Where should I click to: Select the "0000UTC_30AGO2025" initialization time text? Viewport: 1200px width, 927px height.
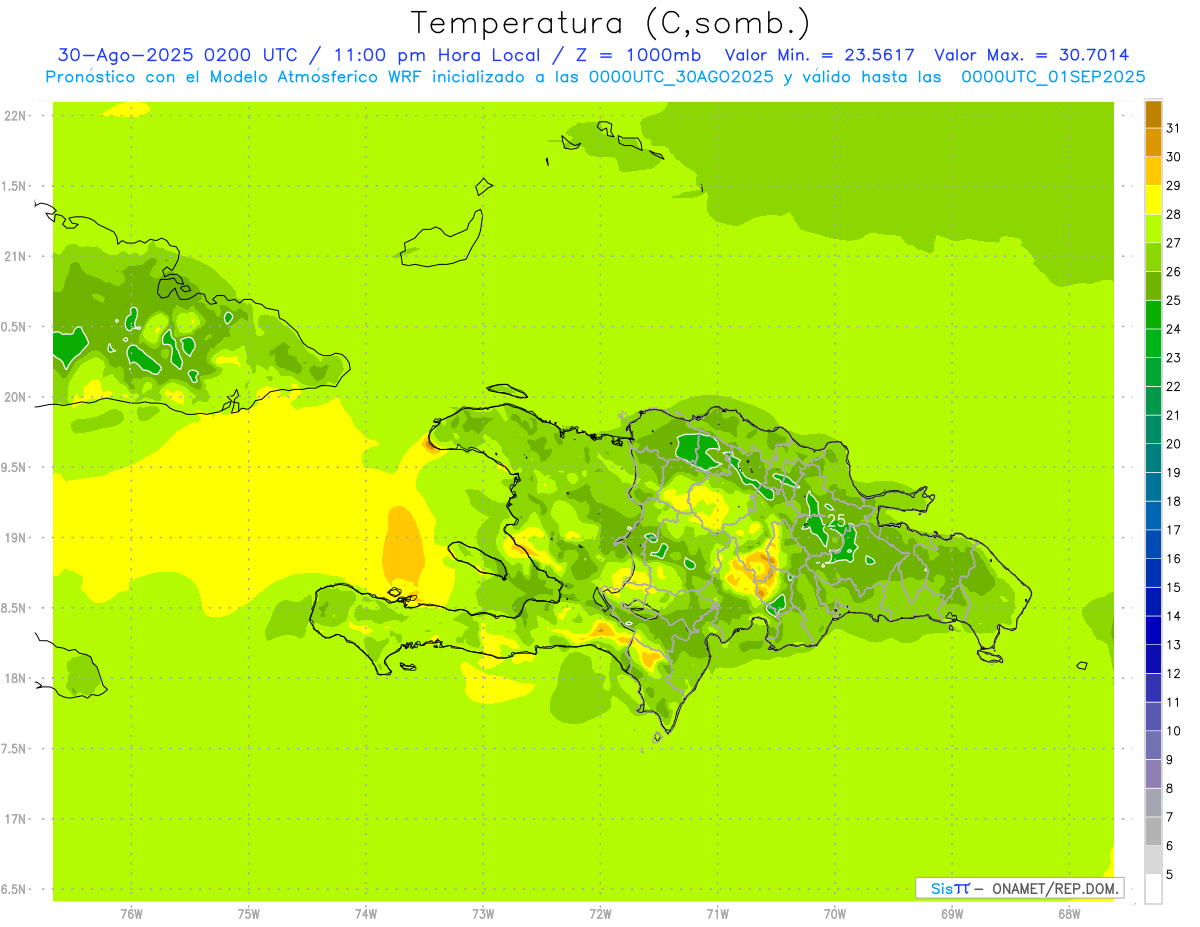click(x=681, y=76)
